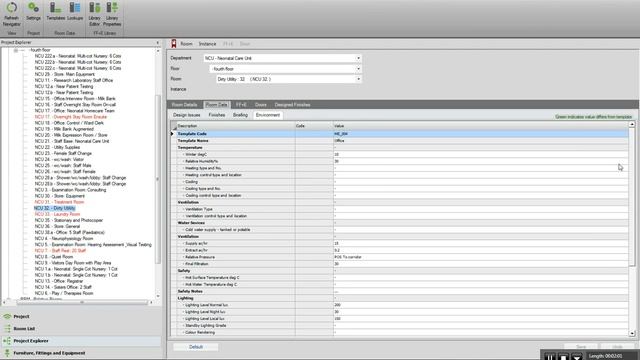Click the Save button
This screenshot has width=640, height=360.
coord(581,347)
